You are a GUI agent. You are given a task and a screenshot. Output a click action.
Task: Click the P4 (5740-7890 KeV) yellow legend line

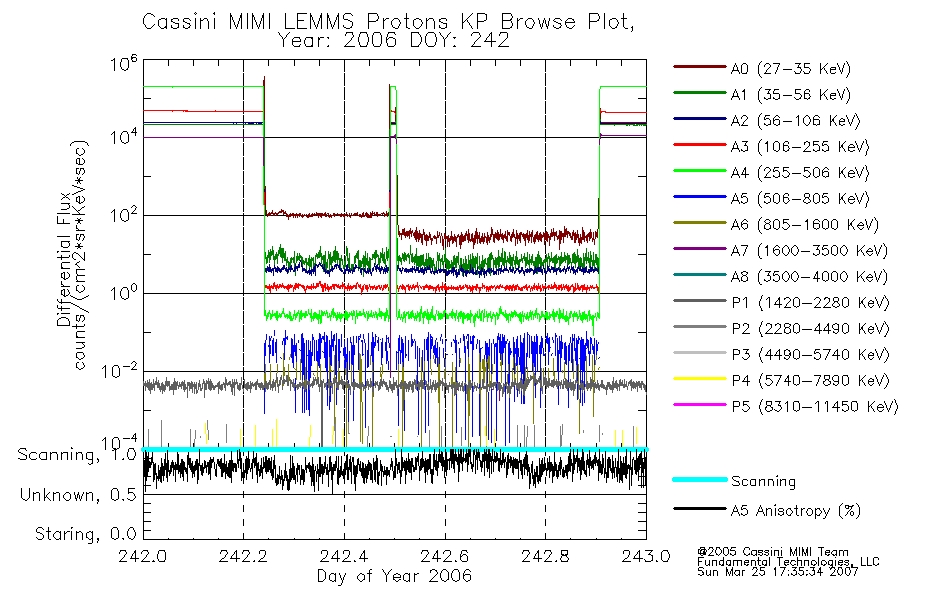pyautogui.click(x=700, y=379)
